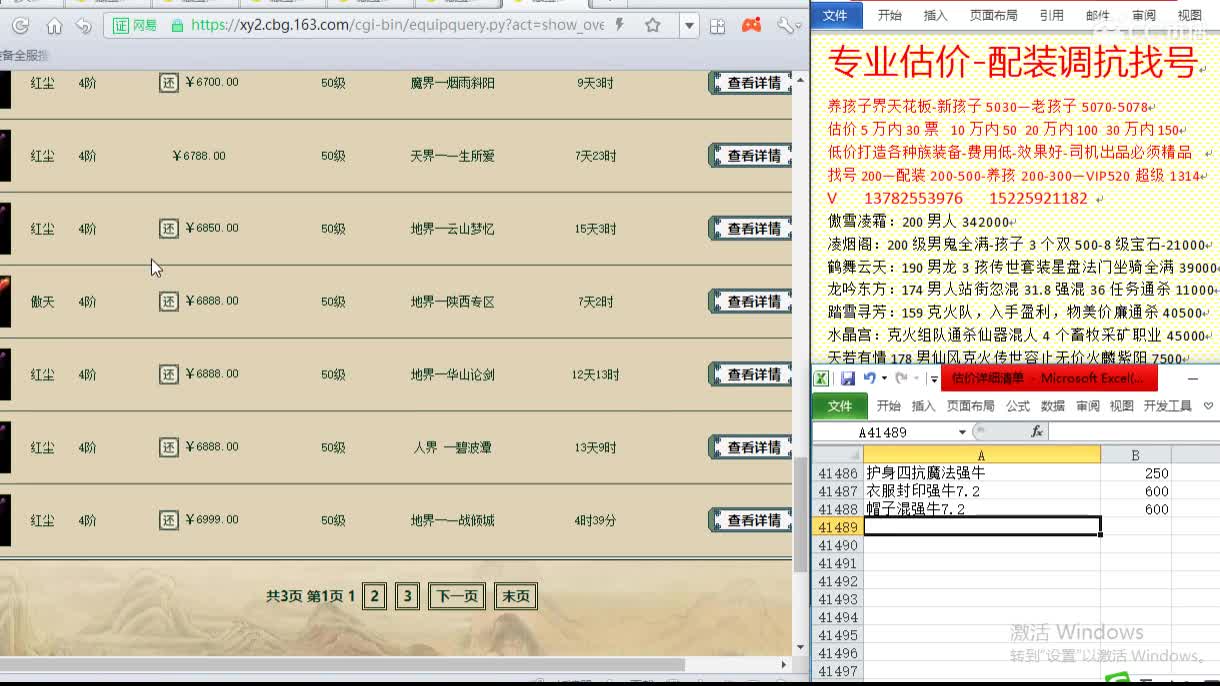The image size is (1220, 686).
Task: Click the 还 bargain icon beside ¥6850.00
Action: [169, 228]
